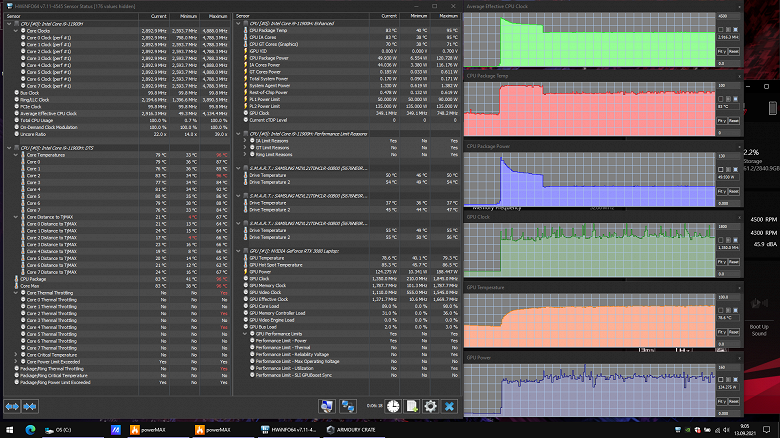Toggle first checkbox in CPU Package Temp graph

720,99
